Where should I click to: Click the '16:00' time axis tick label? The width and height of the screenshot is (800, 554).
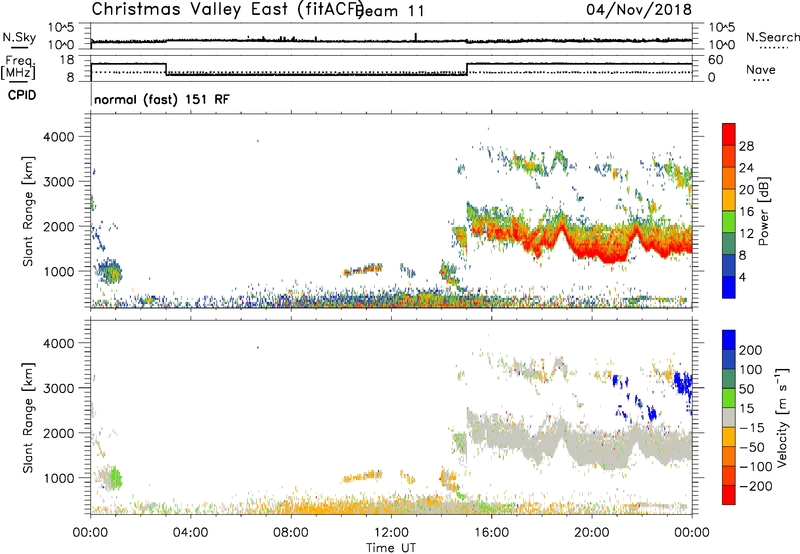491,533
